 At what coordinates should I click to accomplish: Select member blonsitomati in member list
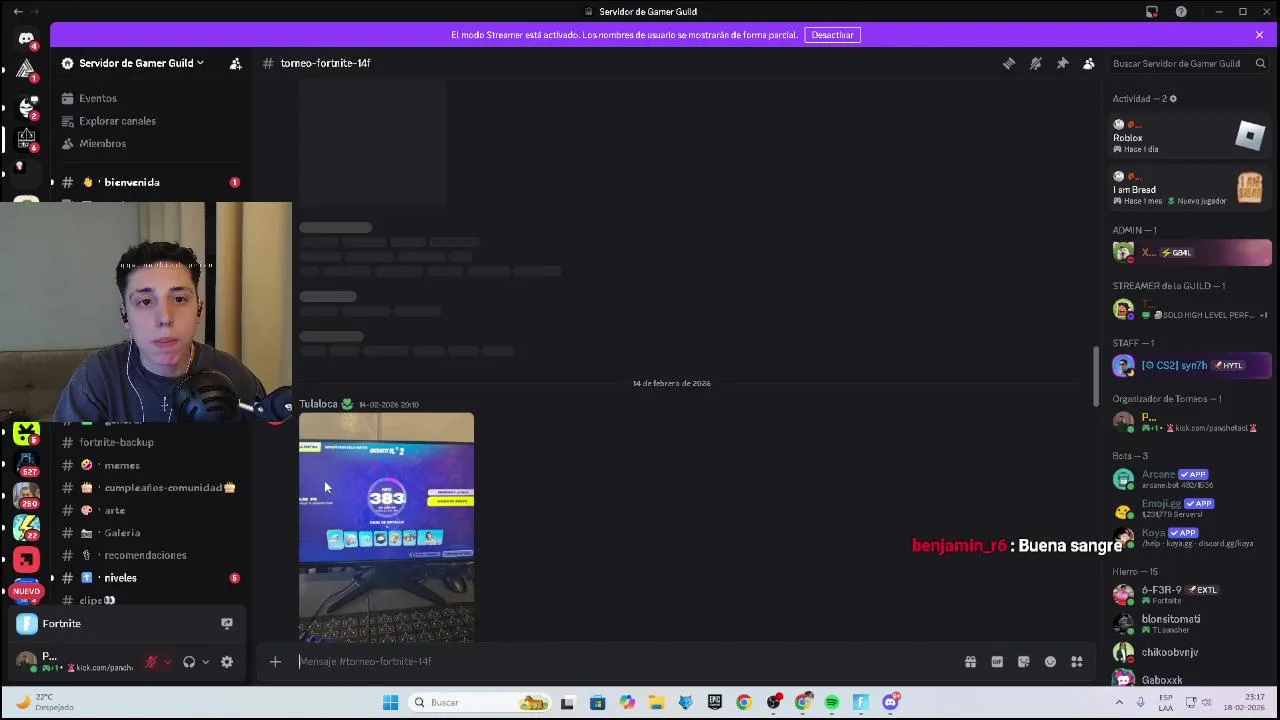pyautogui.click(x=1190, y=623)
